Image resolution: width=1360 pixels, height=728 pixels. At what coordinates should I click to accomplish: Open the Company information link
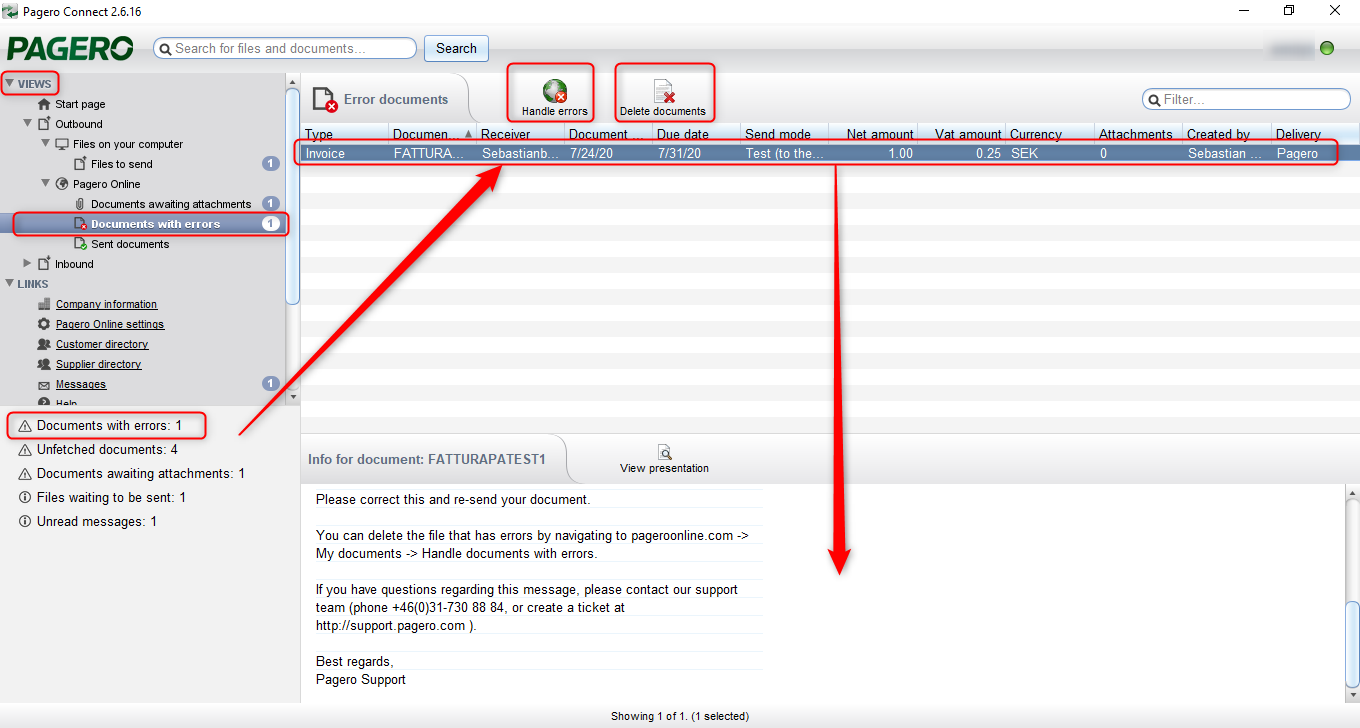coord(106,304)
